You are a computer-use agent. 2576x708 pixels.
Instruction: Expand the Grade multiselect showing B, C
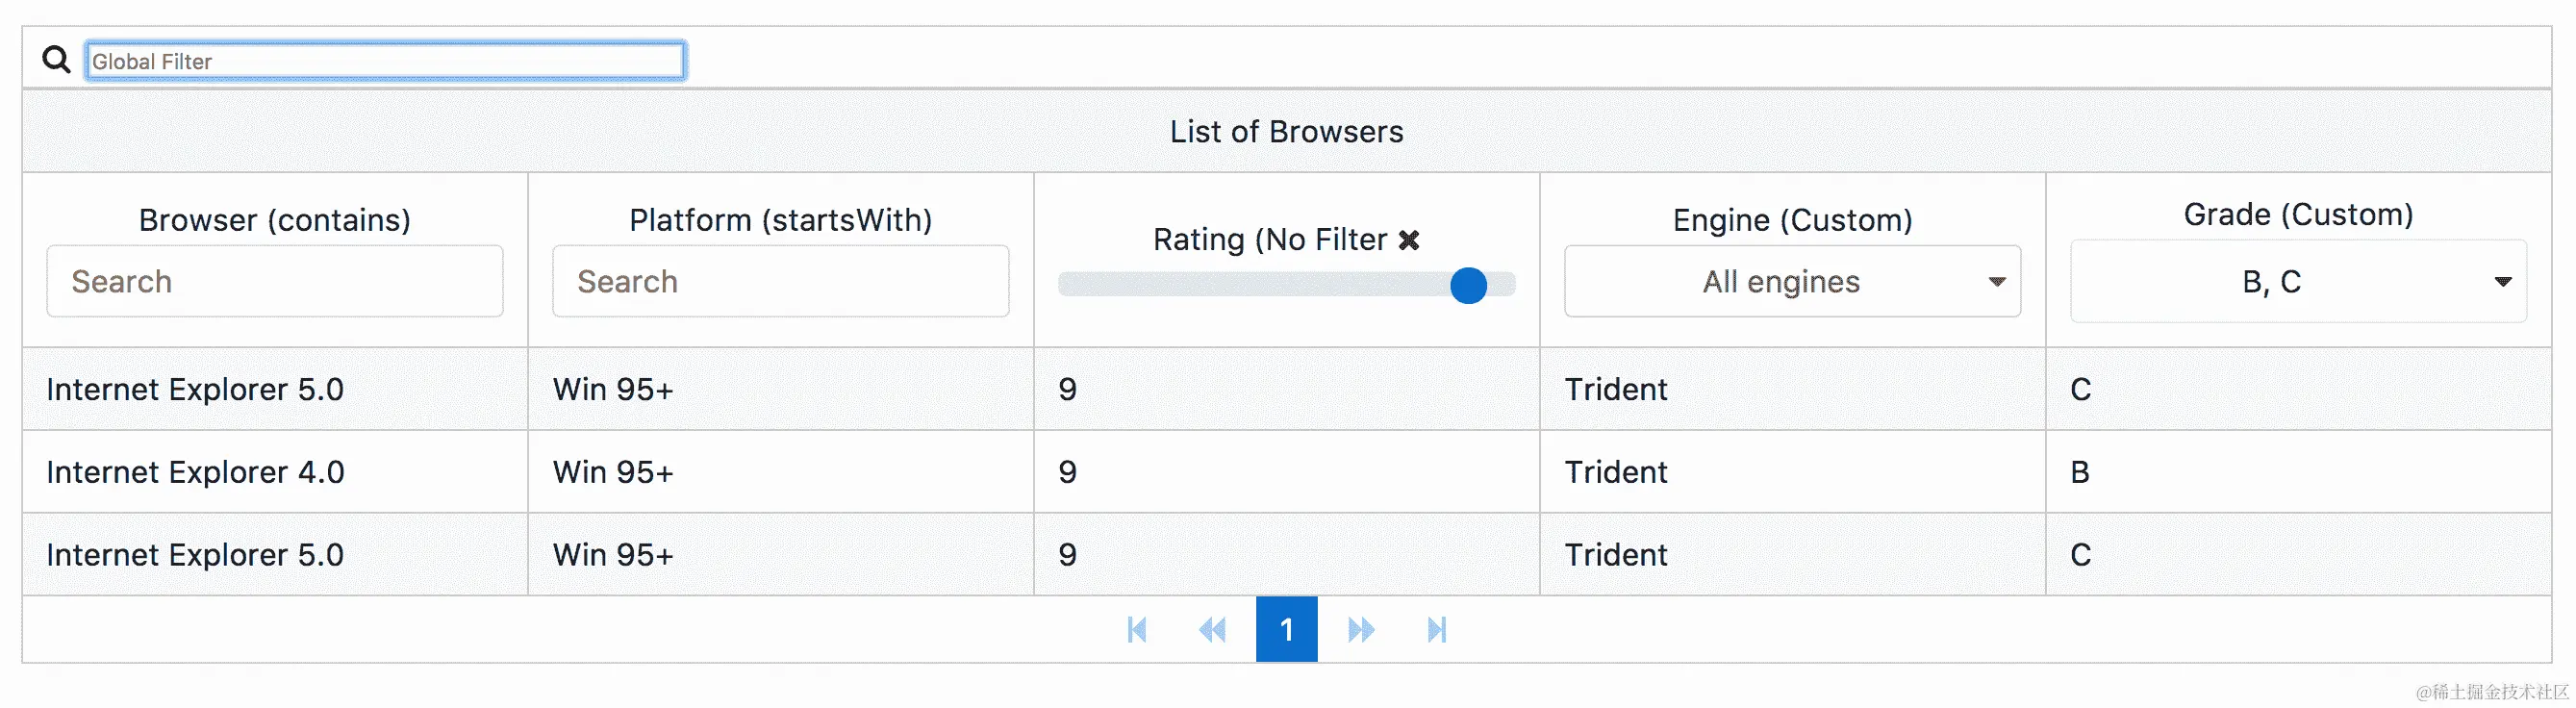[2271, 282]
